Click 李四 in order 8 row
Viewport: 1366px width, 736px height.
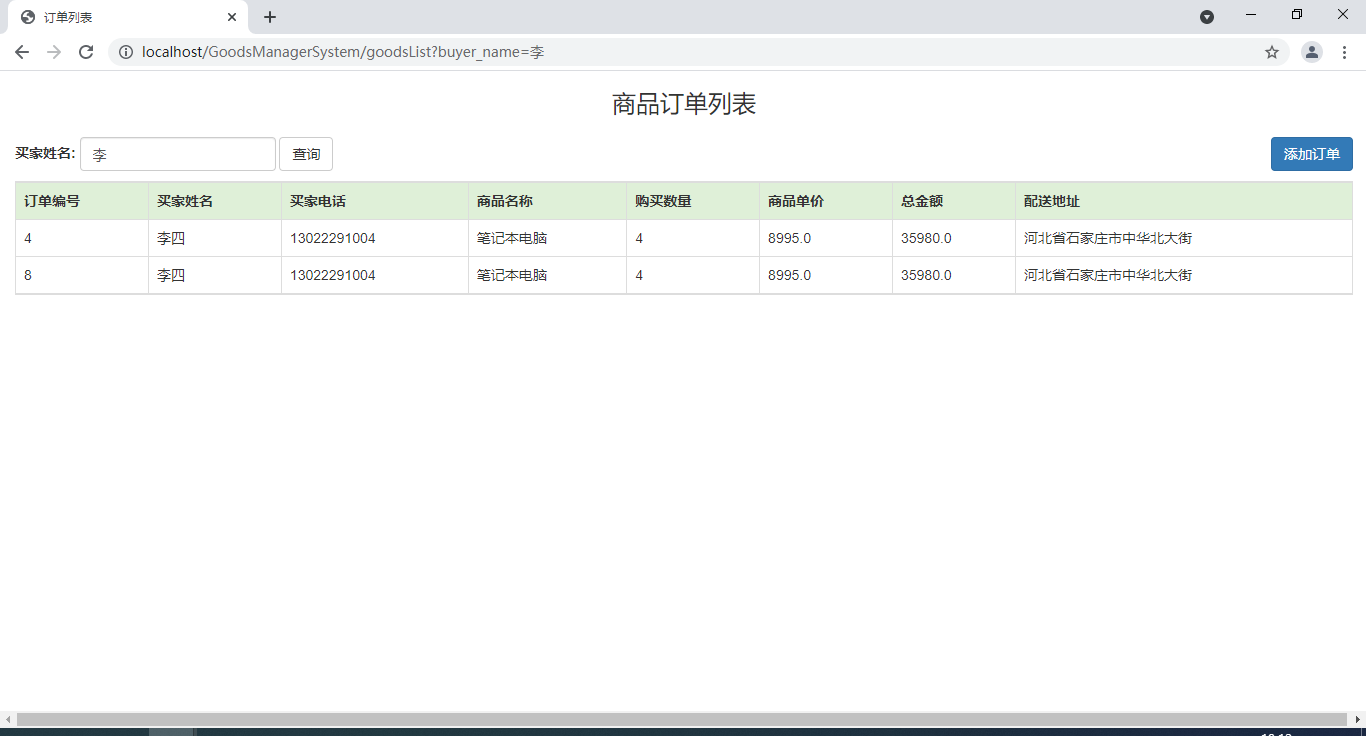pos(171,275)
